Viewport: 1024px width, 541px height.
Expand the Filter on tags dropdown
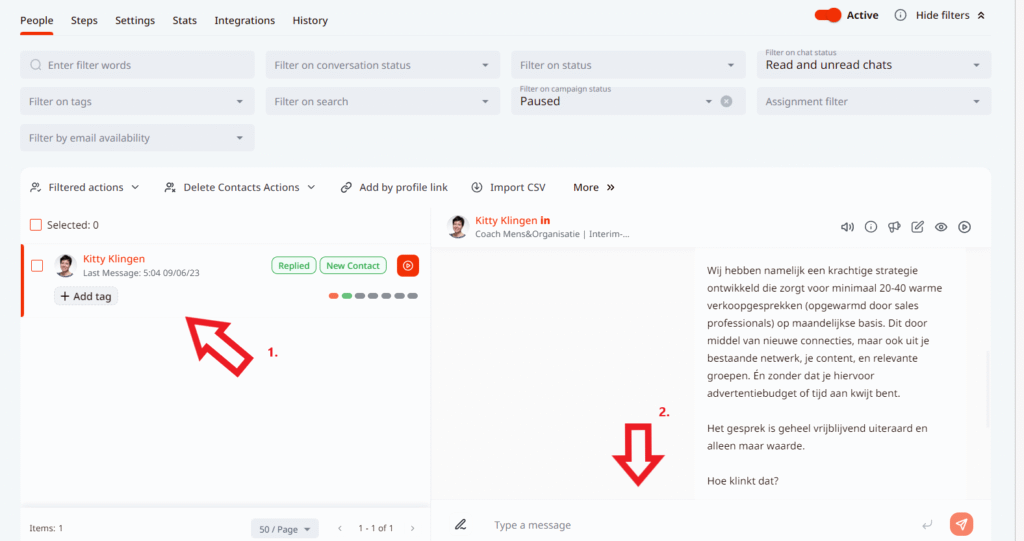point(137,101)
